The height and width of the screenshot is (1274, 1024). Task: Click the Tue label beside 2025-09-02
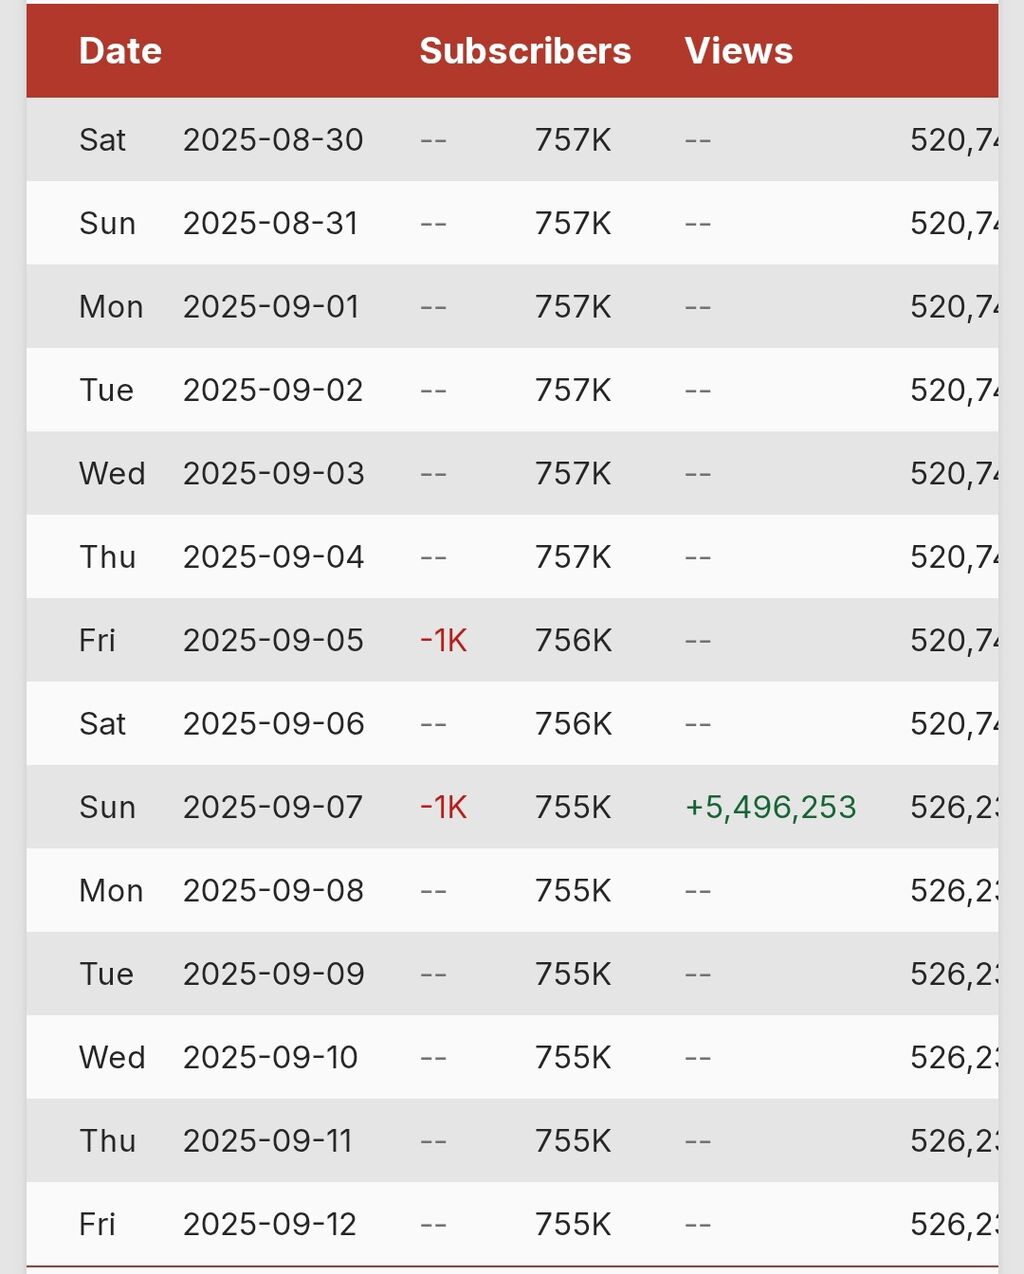point(106,390)
